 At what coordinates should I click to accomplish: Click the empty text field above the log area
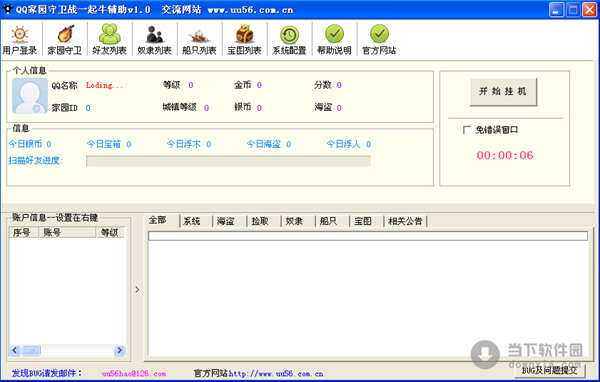(368, 236)
